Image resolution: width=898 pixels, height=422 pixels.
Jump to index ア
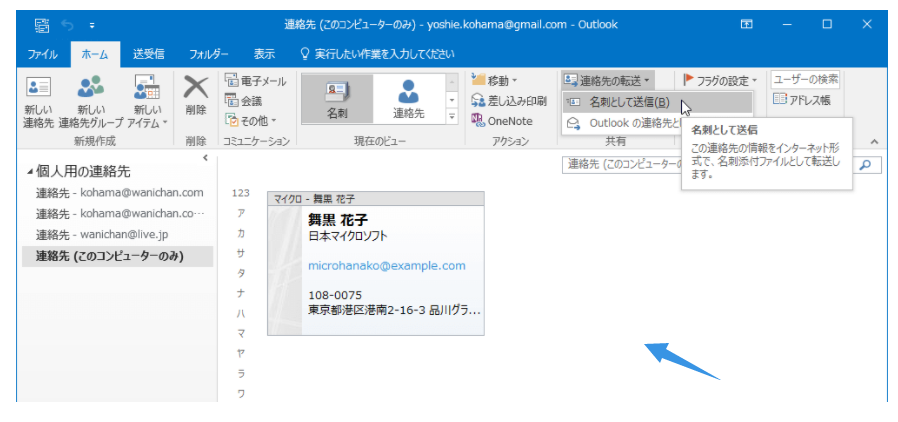point(241,213)
